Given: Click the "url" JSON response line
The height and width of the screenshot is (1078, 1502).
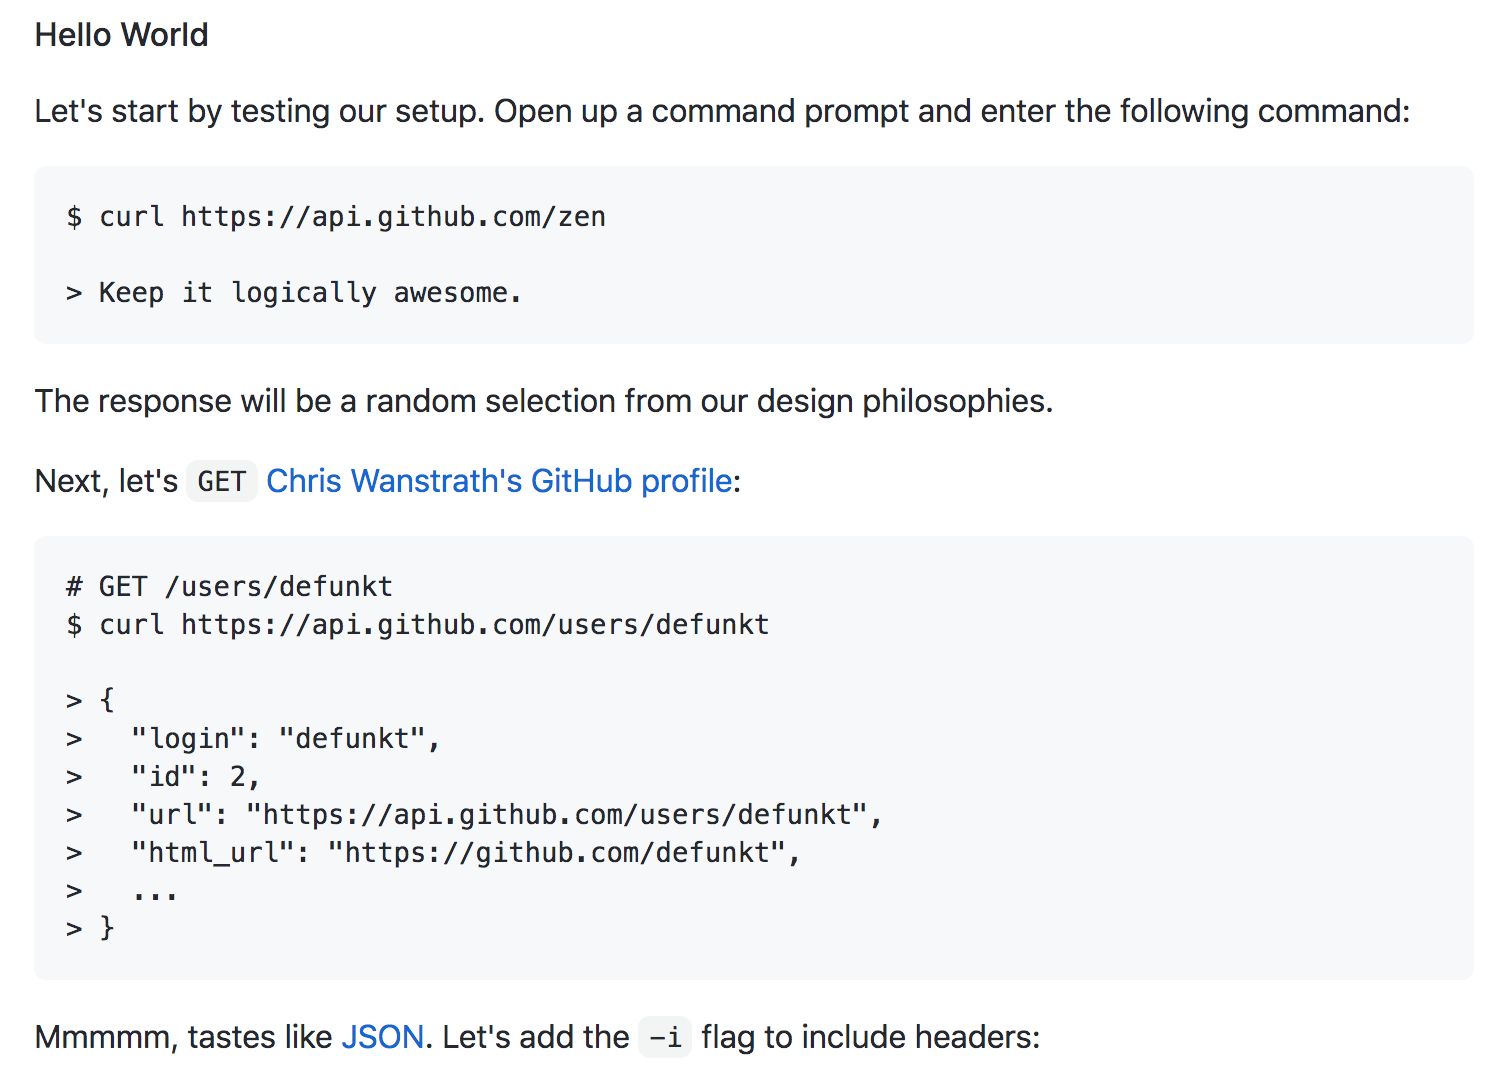Looking at the screenshot, I should pos(506,815).
